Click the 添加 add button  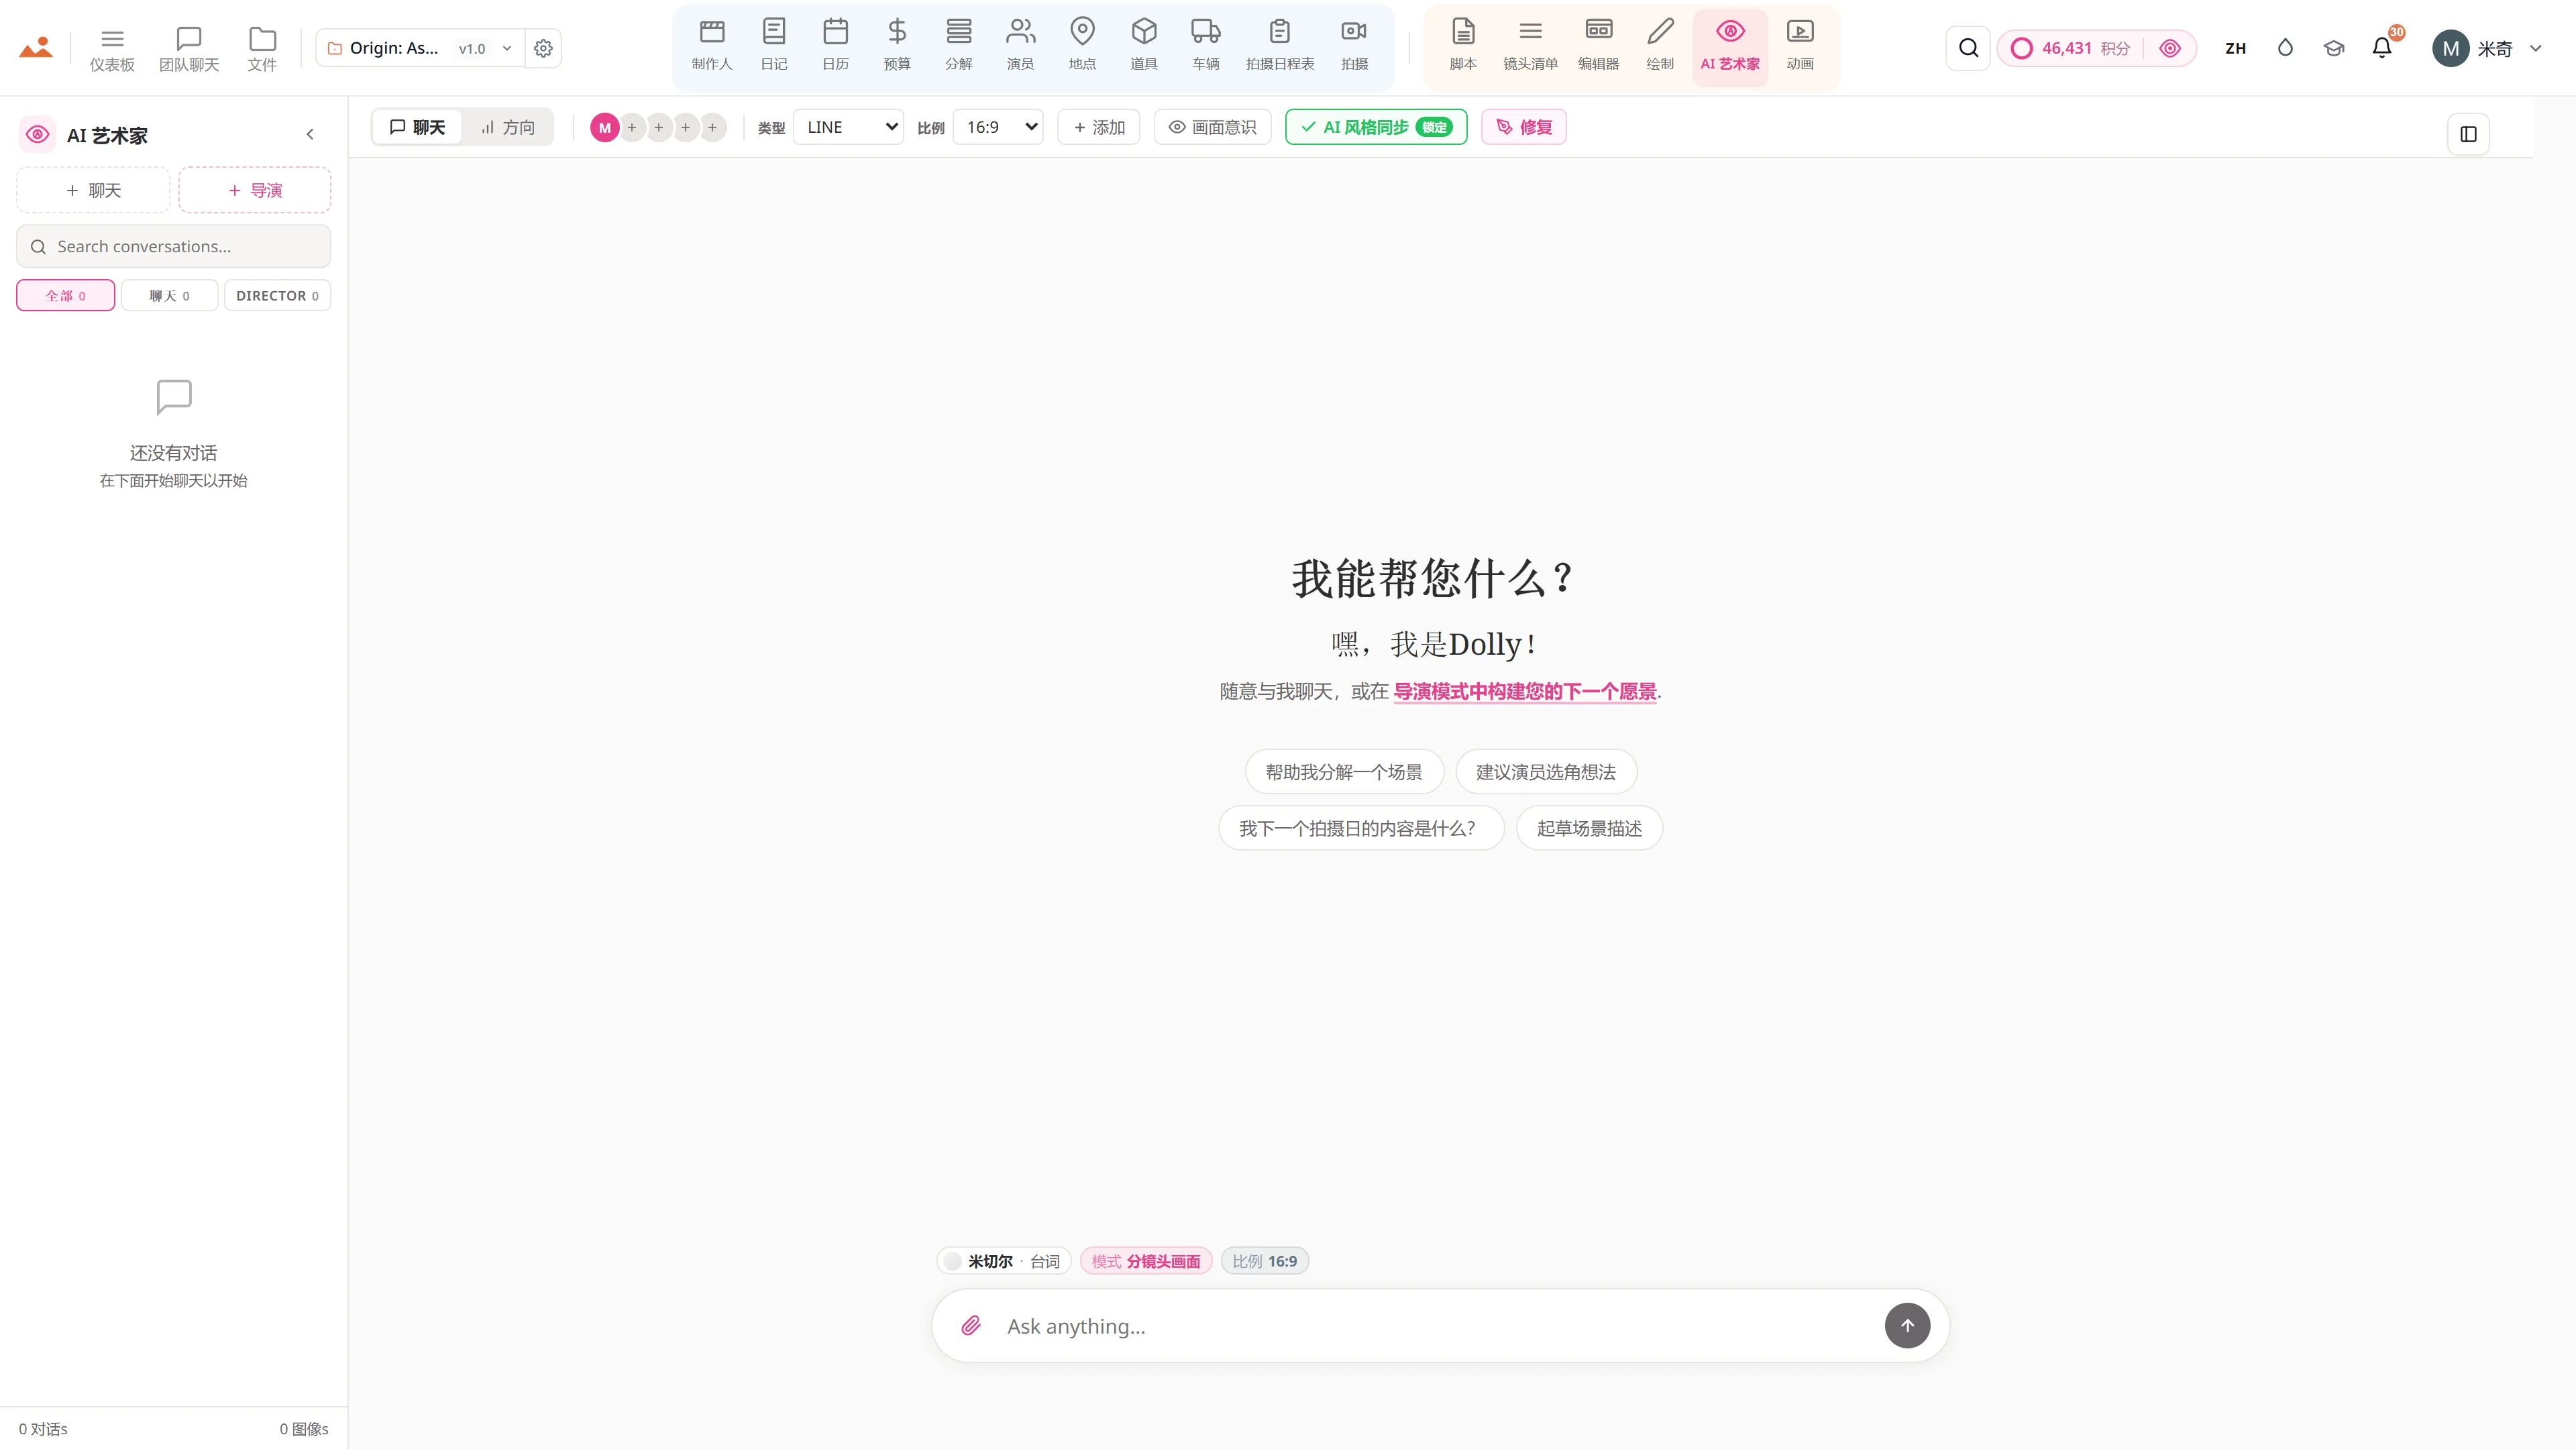pos(1099,127)
